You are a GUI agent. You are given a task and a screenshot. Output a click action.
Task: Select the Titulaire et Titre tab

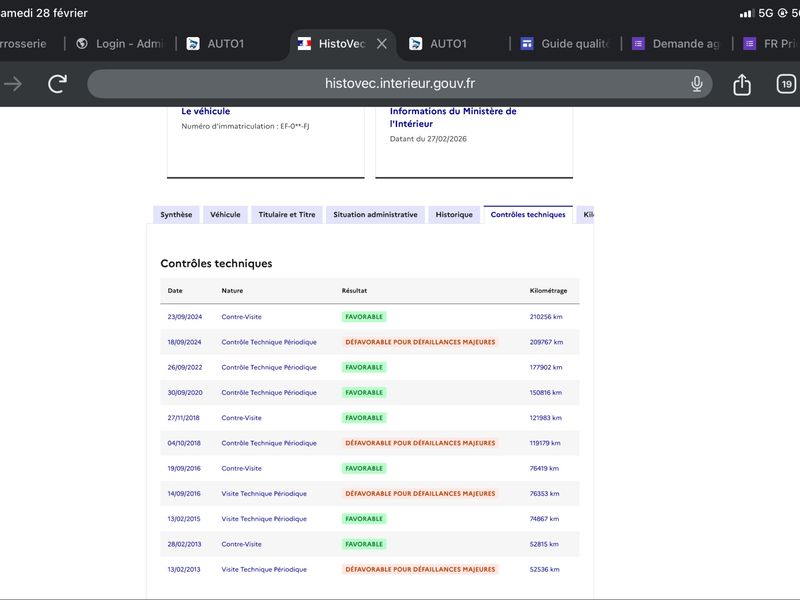(x=287, y=215)
